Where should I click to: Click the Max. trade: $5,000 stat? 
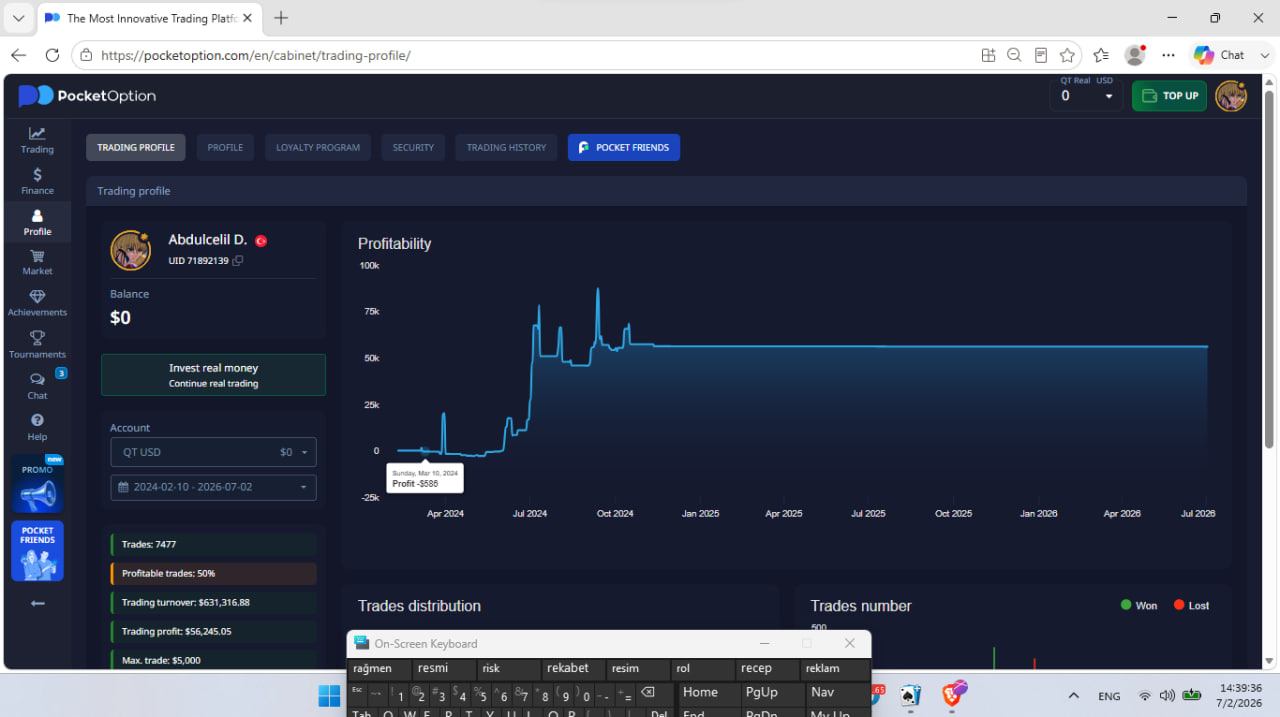click(213, 660)
